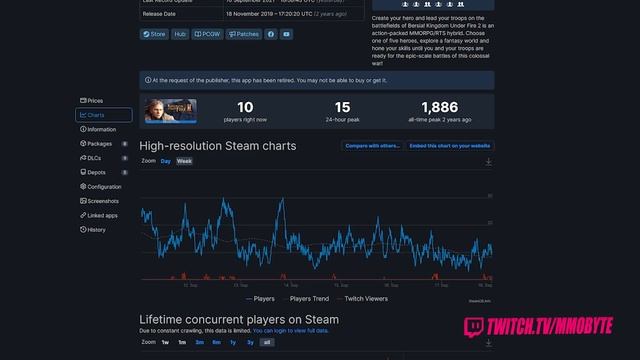Toggle the Players legend series
This screenshot has height=360, width=640.
pos(260,299)
